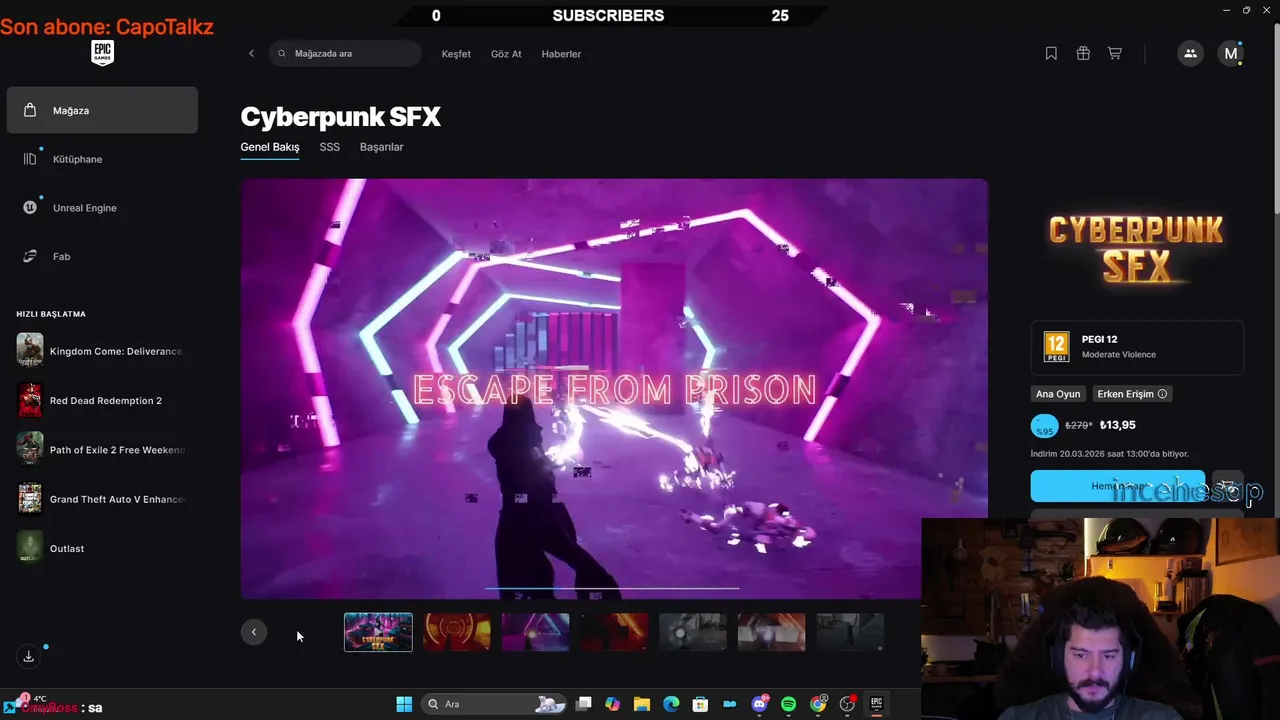
Task: Click the Cyberpunk SFX logo image
Action: [x=1137, y=248]
